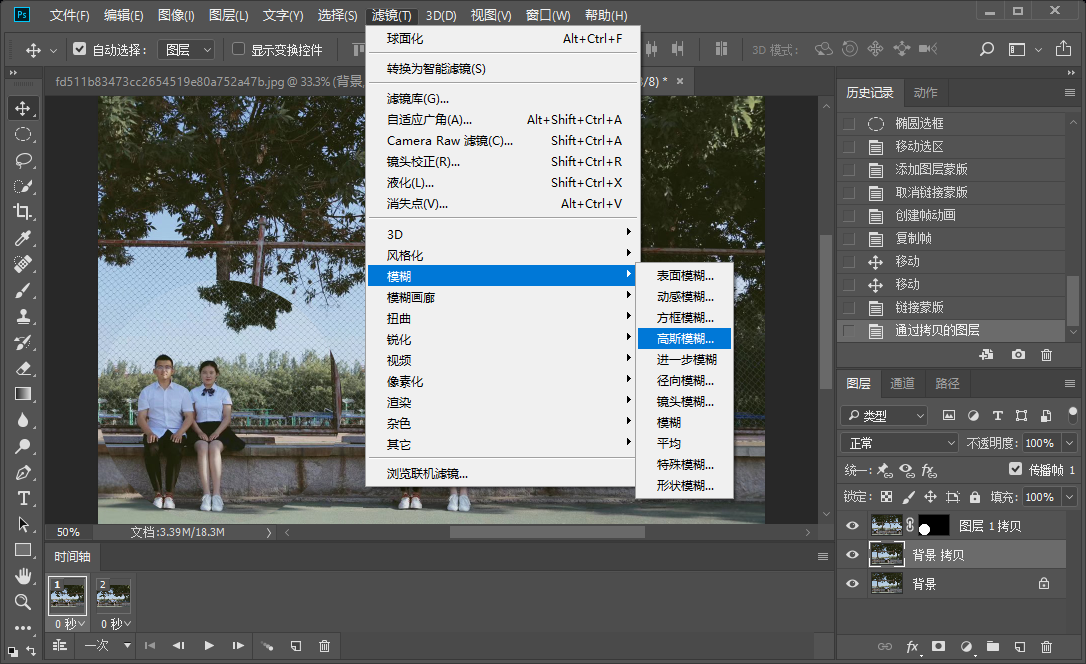Click the horizontal canvas scrollbar
The image size is (1086, 664).
tap(547, 532)
